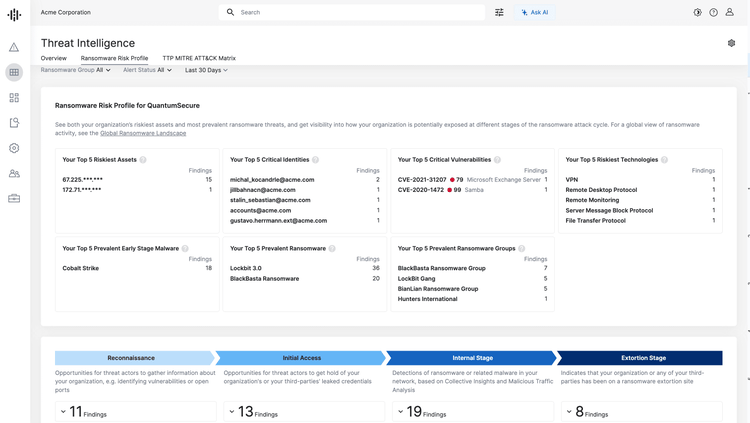Open the settings gear in left sidebar
The image size is (750, 423).
click(14, 148)
